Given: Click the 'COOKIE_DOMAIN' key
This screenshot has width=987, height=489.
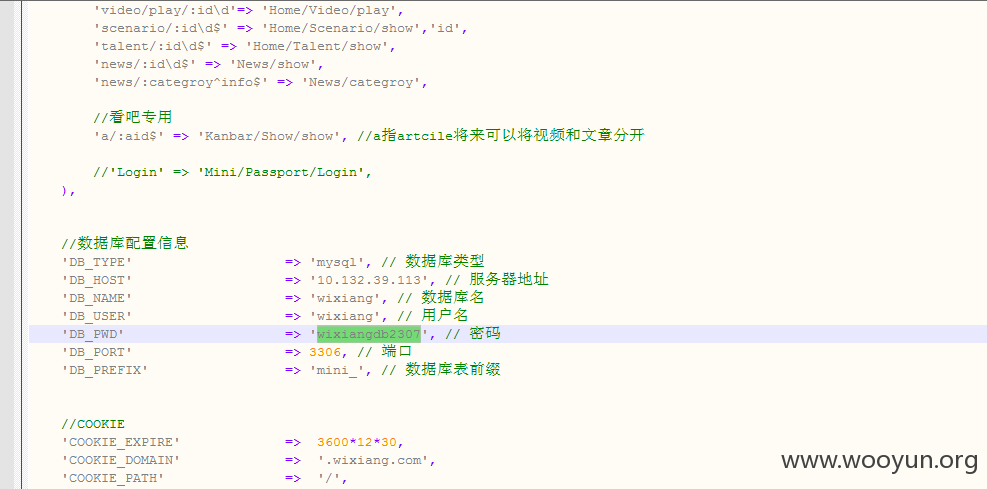Looking at the screenshot, I should click(120, 461).
